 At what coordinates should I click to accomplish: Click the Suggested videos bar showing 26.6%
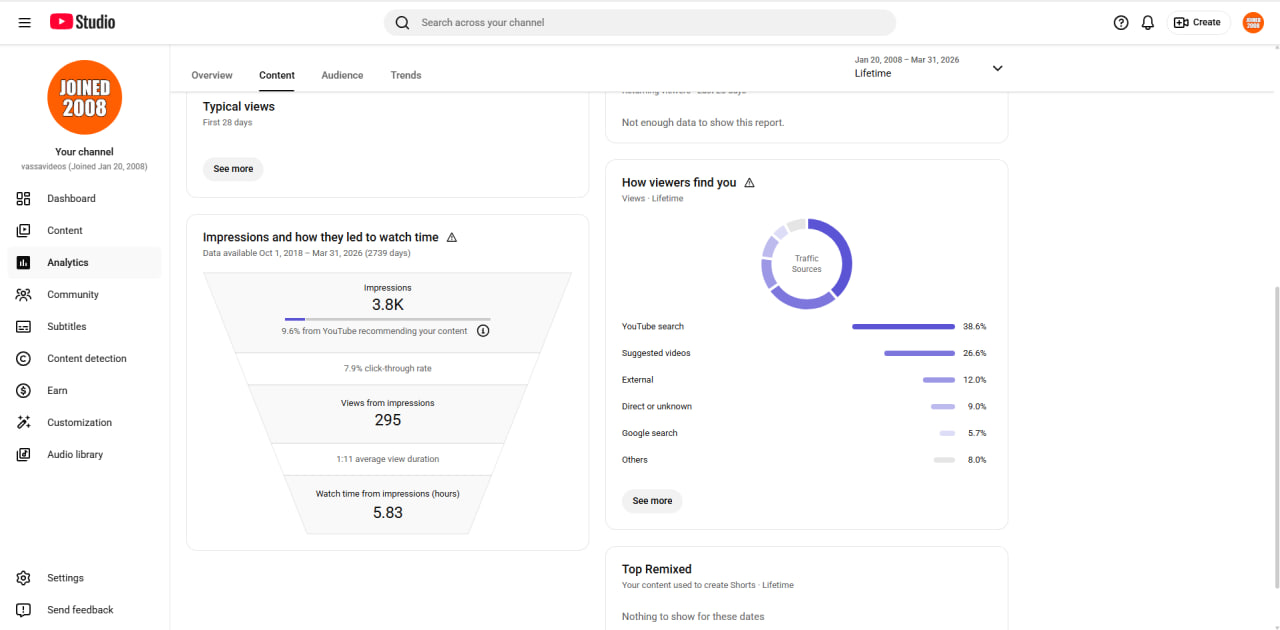point(919,353)
